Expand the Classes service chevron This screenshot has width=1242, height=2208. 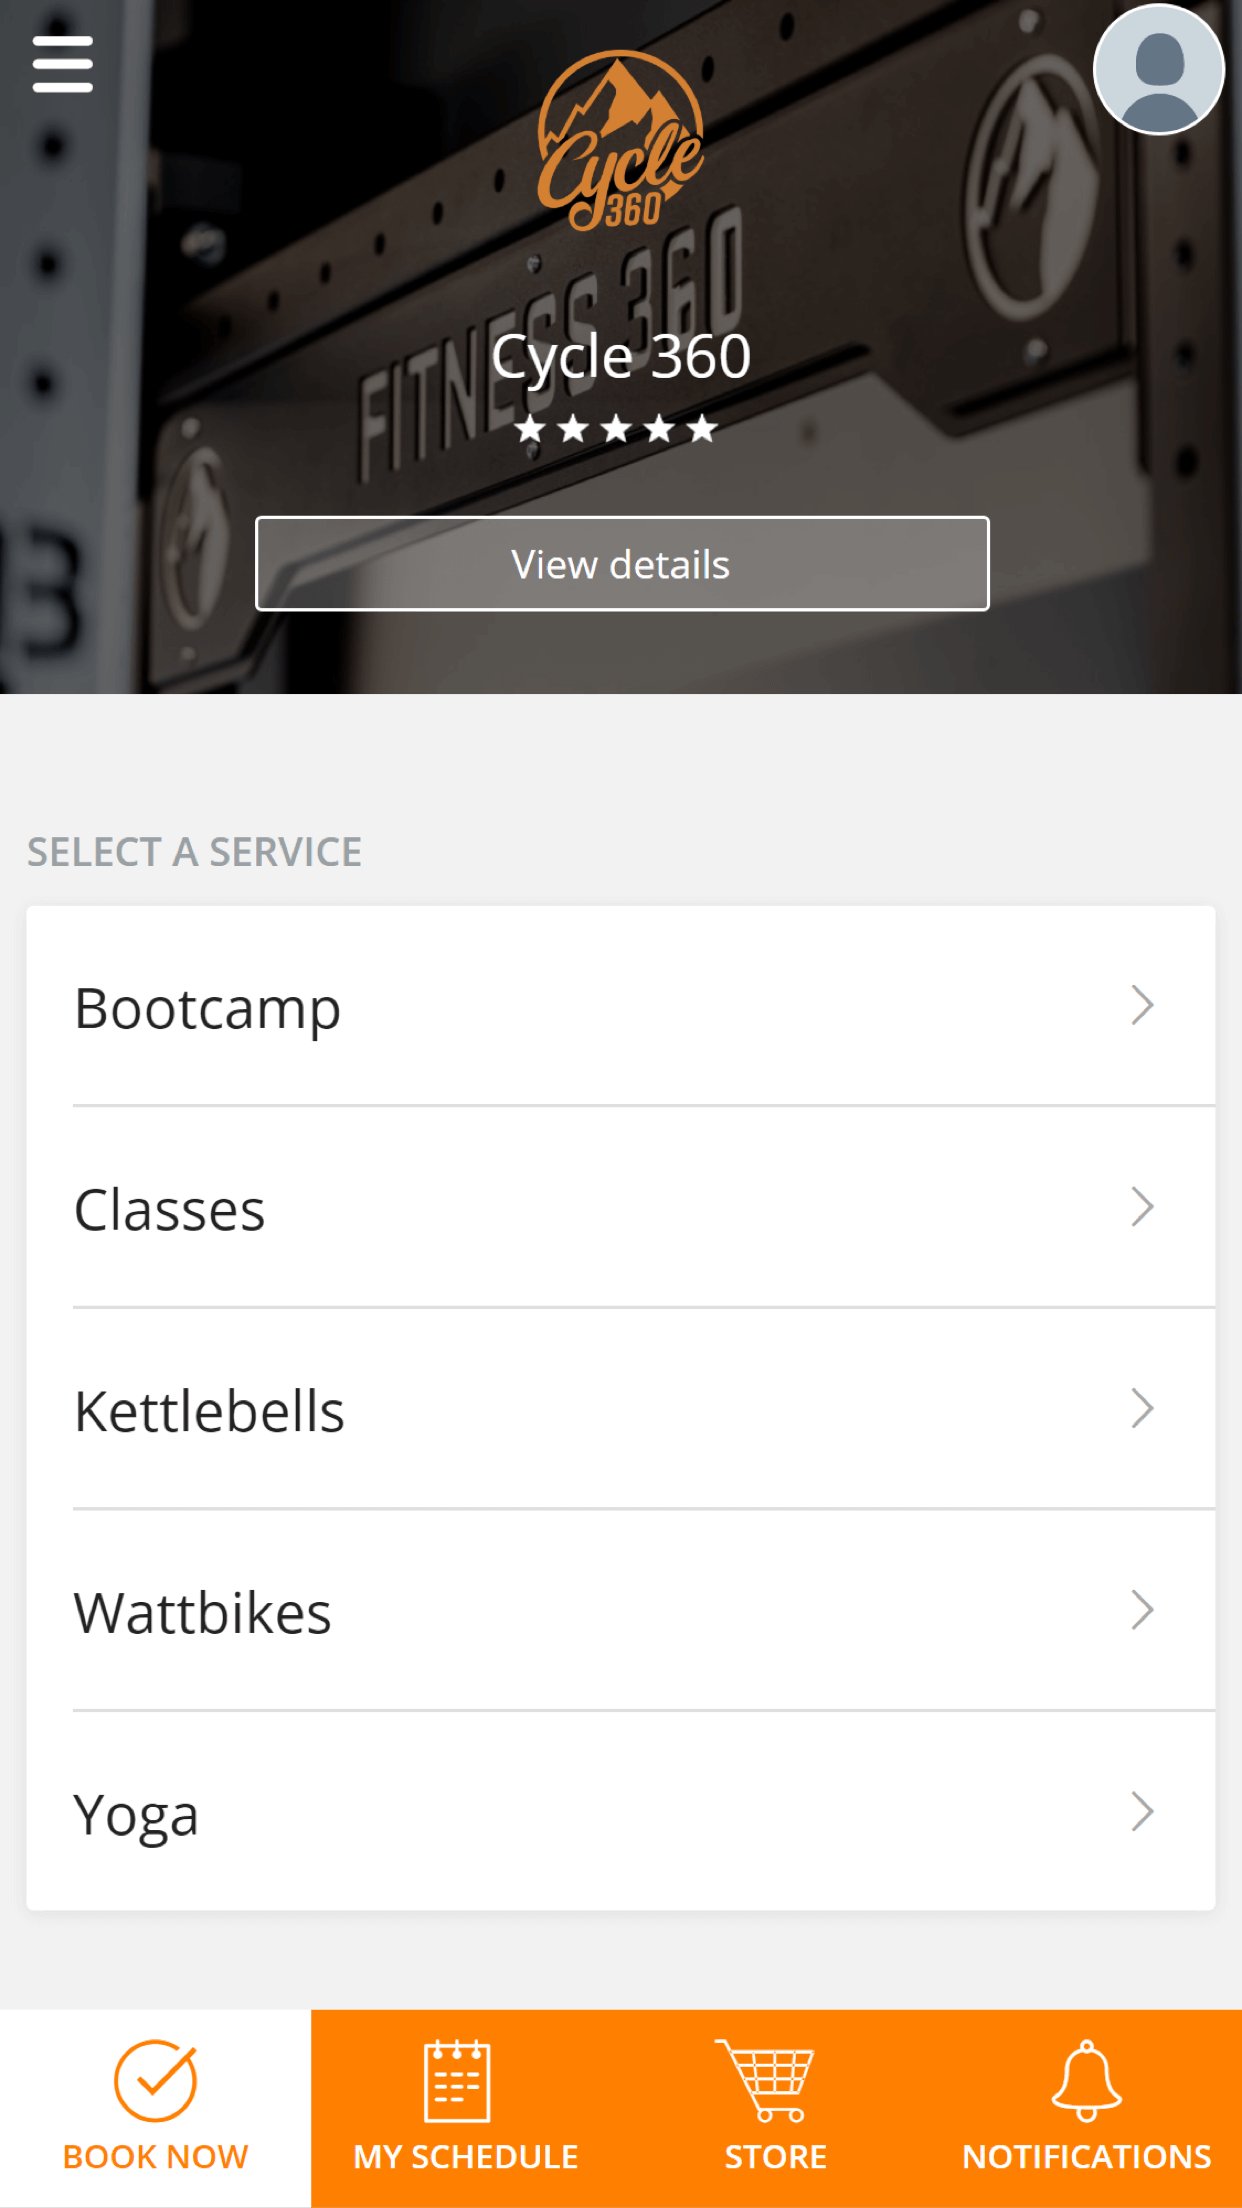pyautogui.click(x=1141, y=1208)
